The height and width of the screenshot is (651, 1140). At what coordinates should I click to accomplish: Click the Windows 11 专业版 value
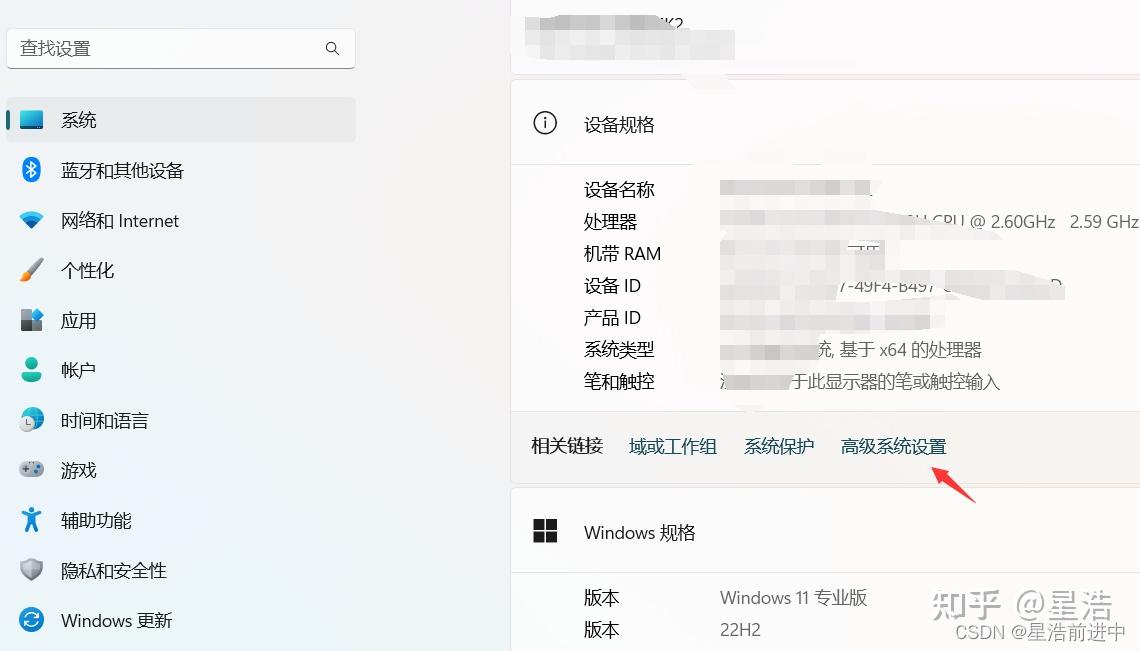(x=793, y=598)
